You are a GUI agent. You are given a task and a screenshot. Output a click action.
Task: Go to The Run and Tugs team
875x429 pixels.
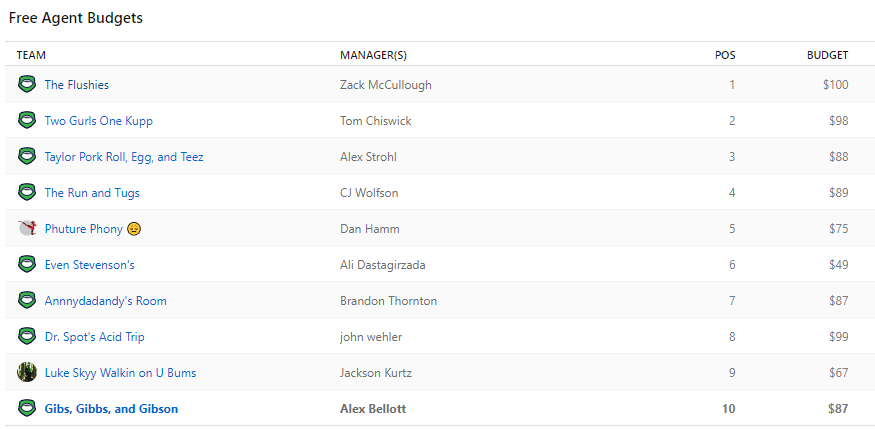point(92,193)
